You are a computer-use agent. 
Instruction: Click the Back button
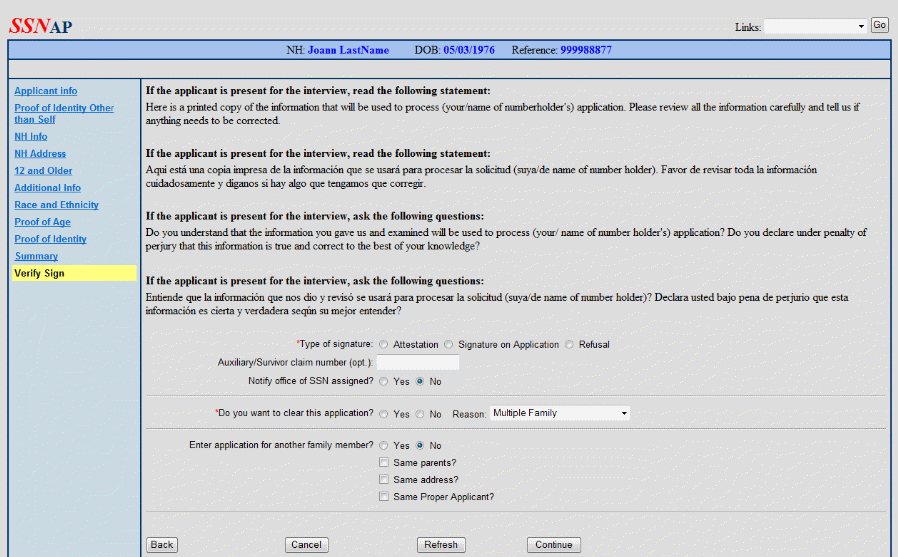click(x=162, y=545)
